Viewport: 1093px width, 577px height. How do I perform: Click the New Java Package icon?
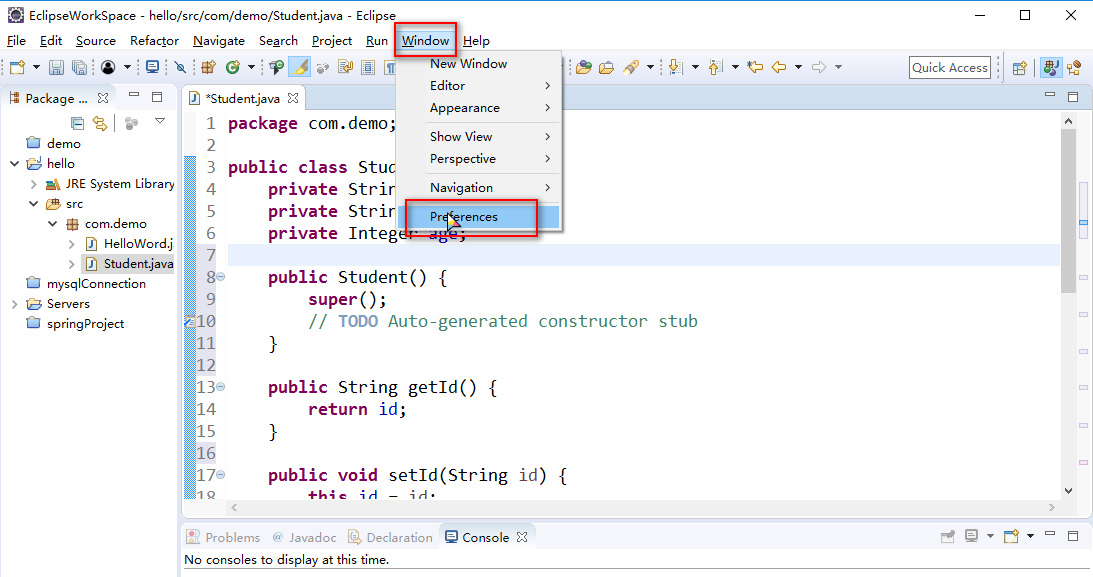(x=208, y=67)
